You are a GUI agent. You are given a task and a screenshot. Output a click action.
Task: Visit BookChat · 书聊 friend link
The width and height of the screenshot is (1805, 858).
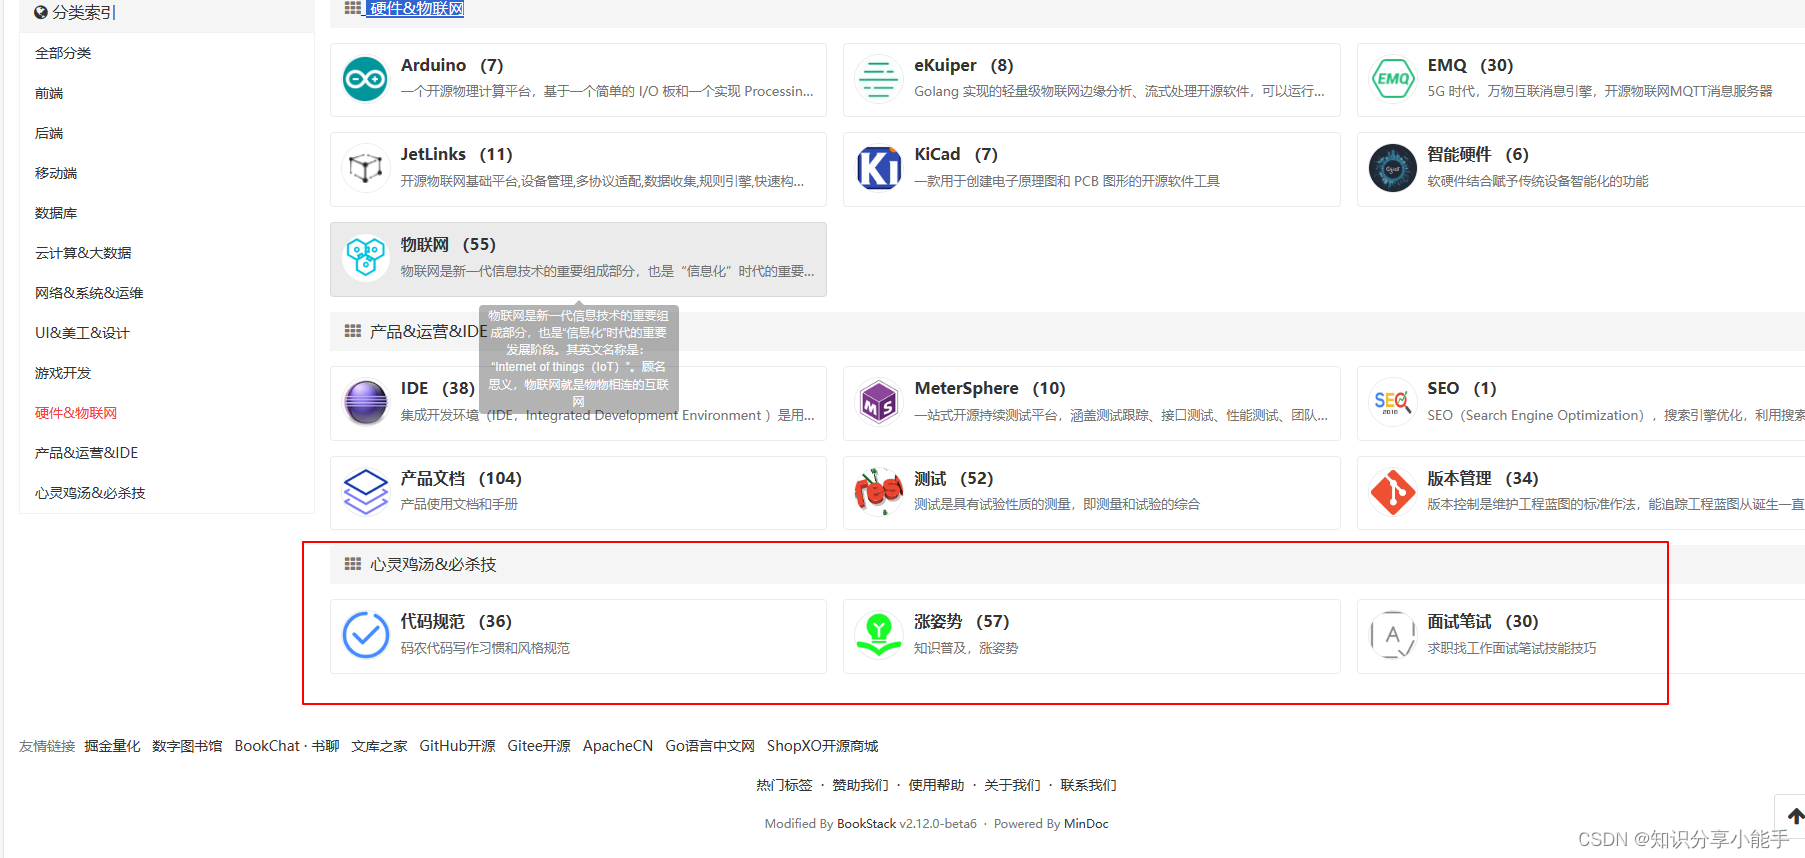[287, 746]
